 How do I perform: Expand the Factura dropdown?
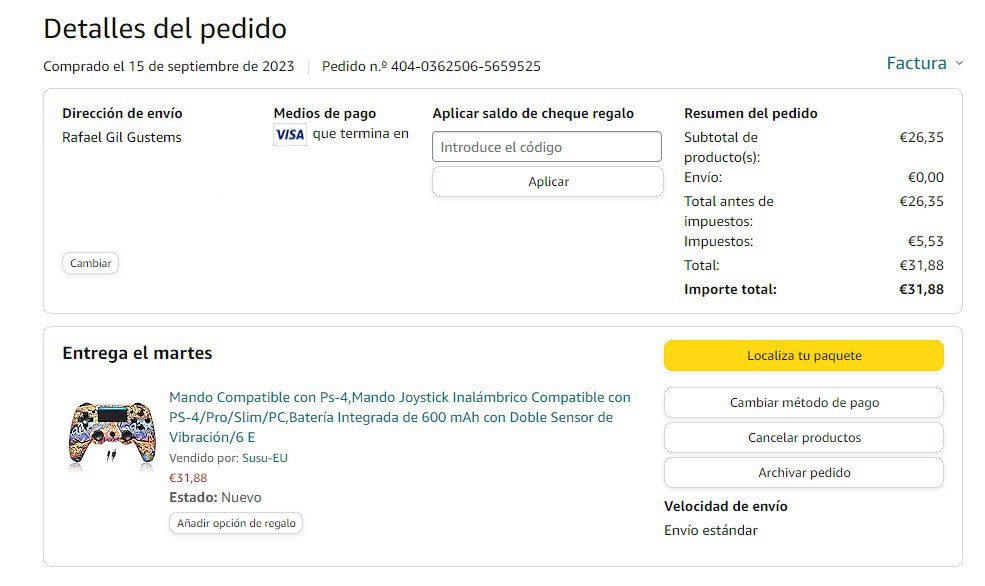tap(916, 63)
